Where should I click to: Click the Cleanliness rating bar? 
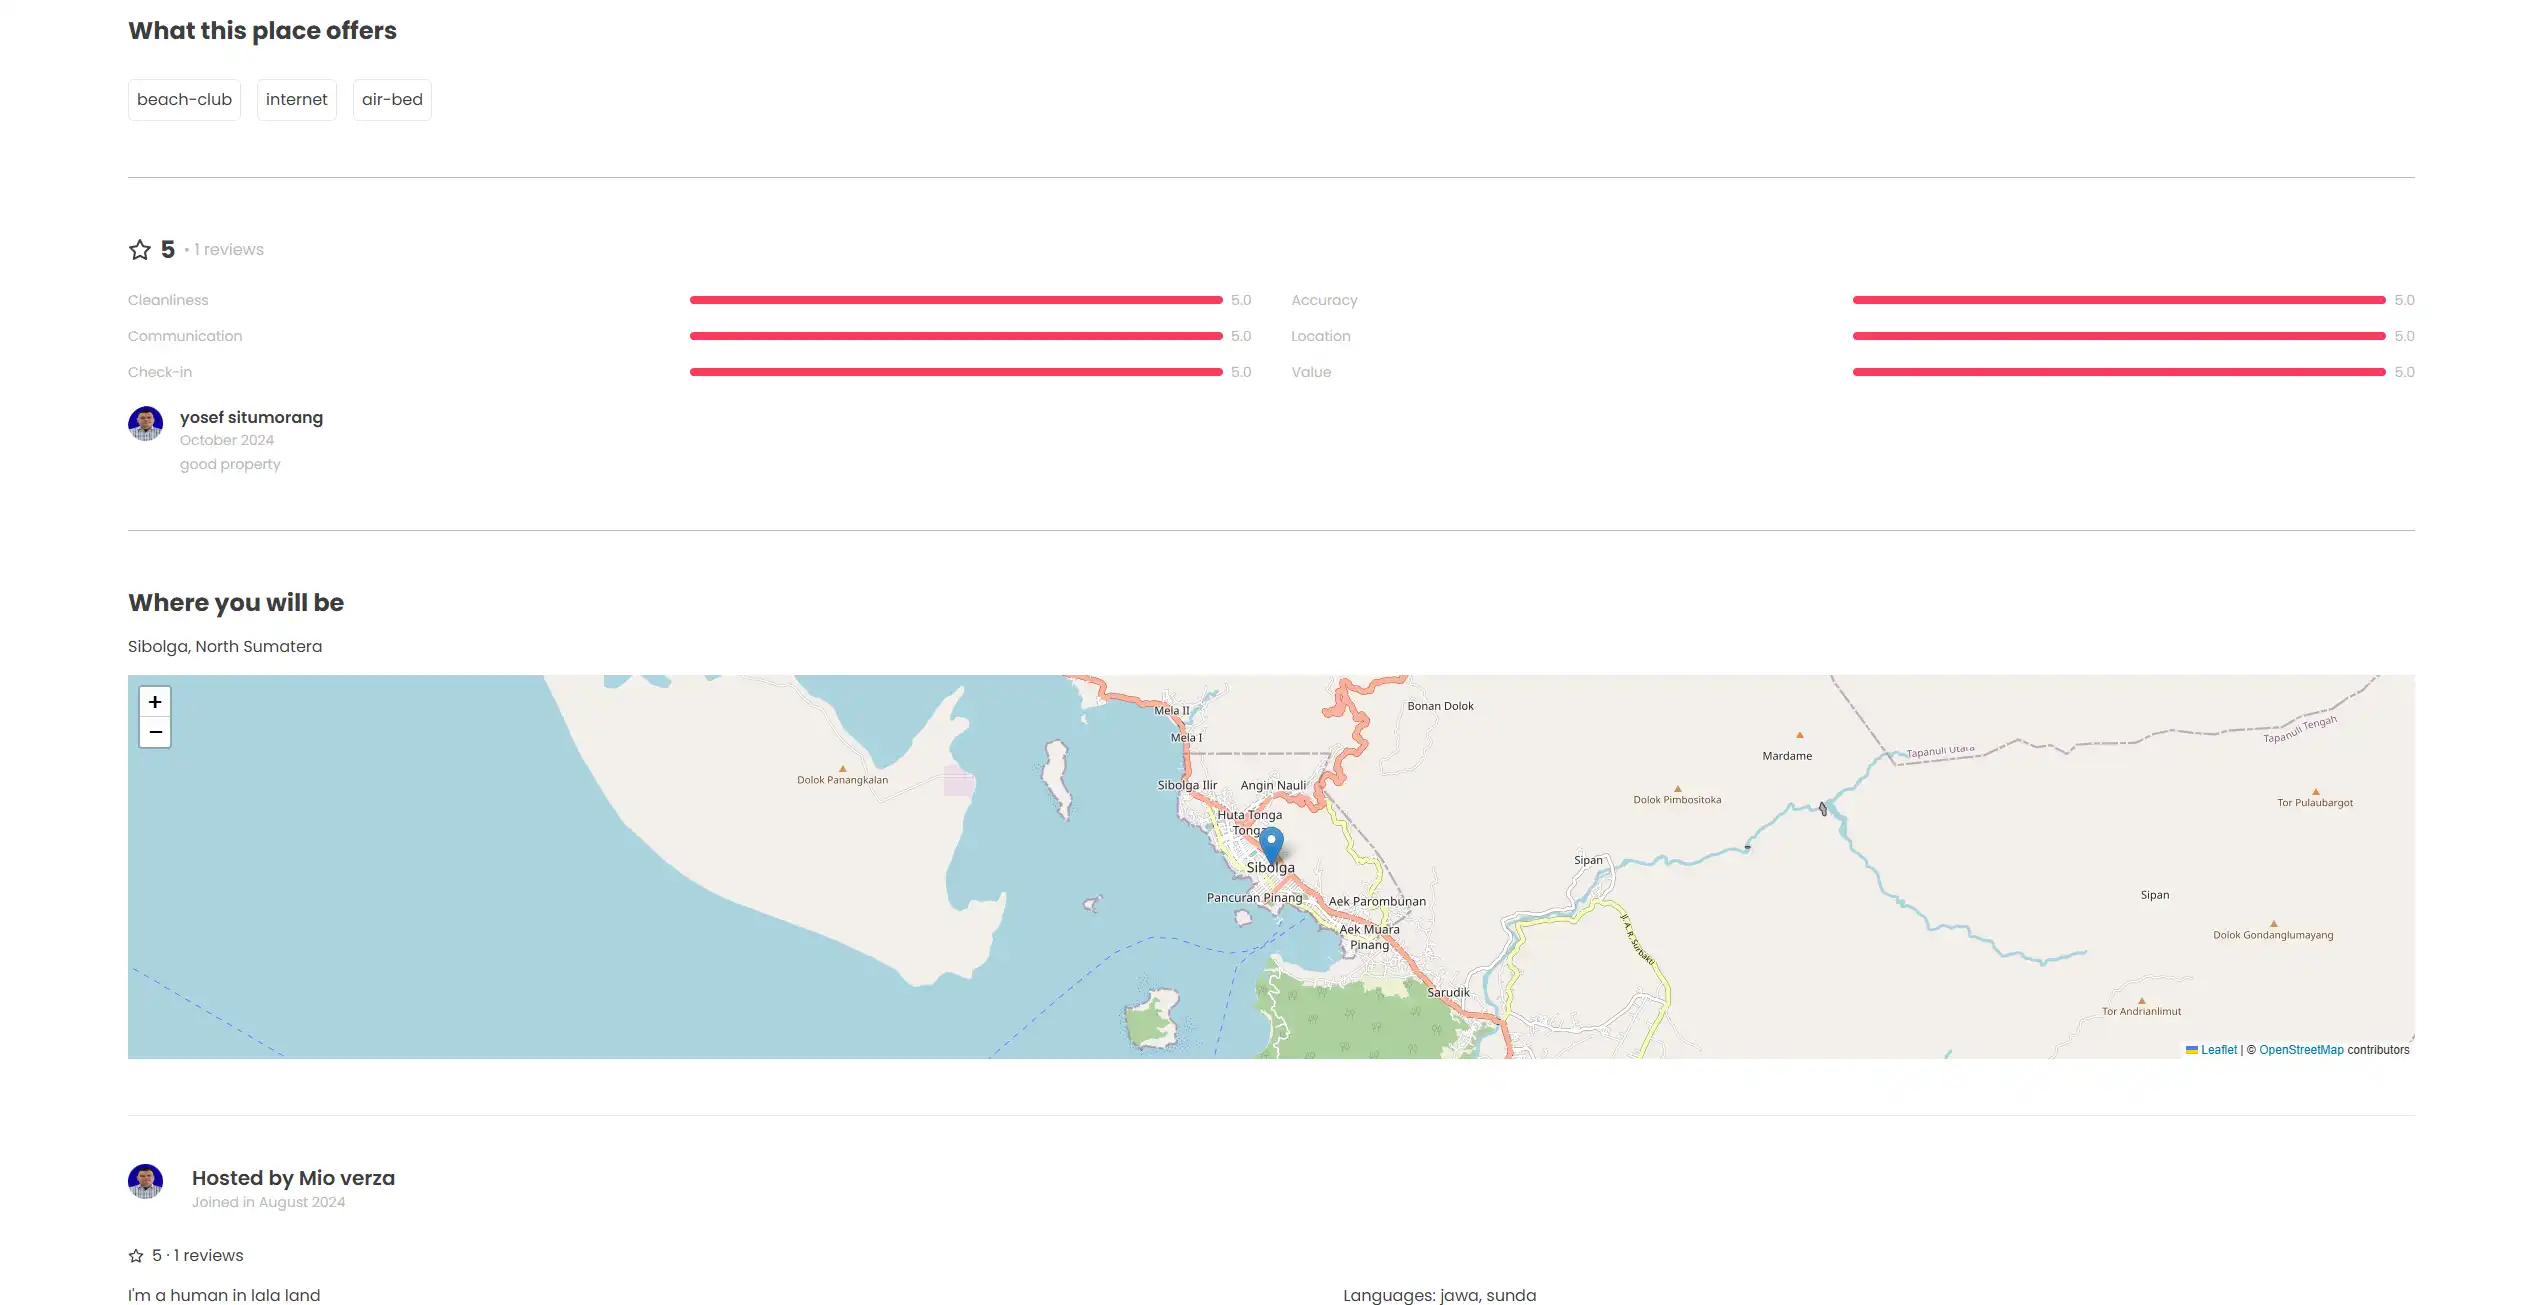[x=955, y=300]
